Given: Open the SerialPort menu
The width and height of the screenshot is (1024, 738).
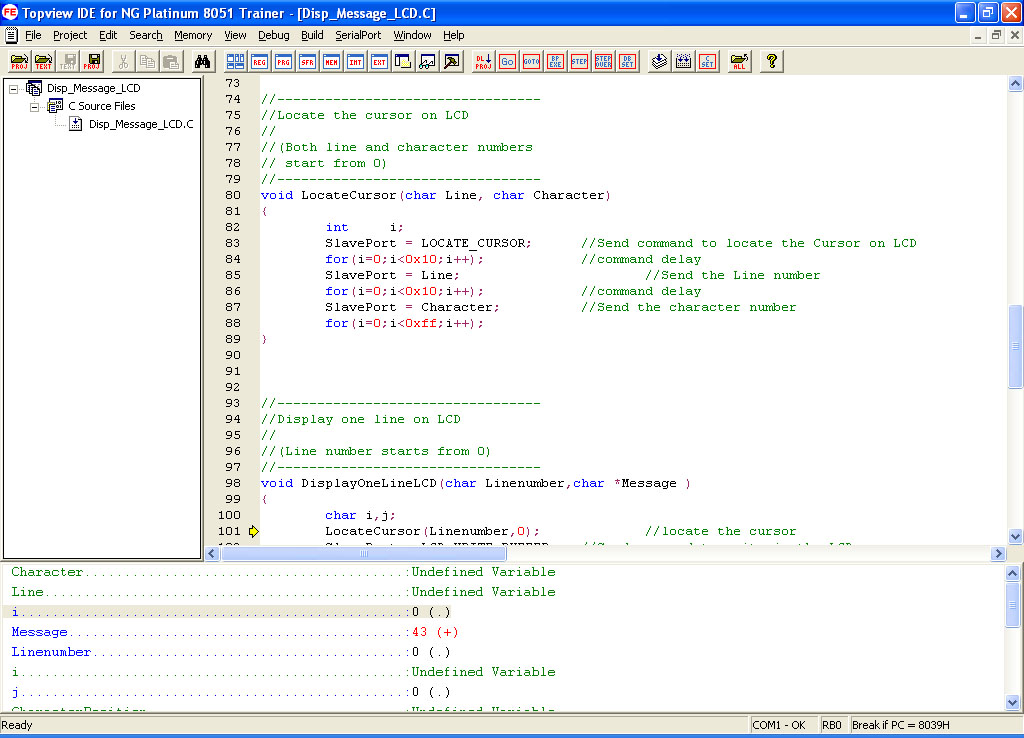Looking at the screenshot, I should 358,35.
